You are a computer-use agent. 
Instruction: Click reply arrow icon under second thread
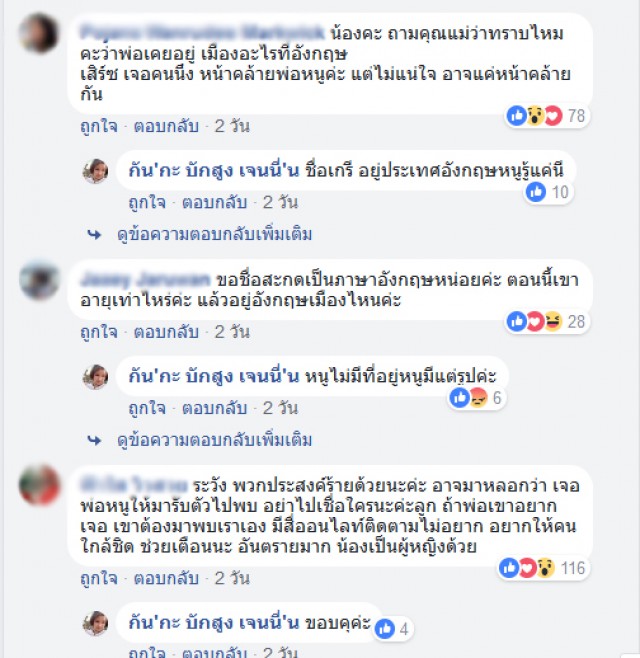94,441
